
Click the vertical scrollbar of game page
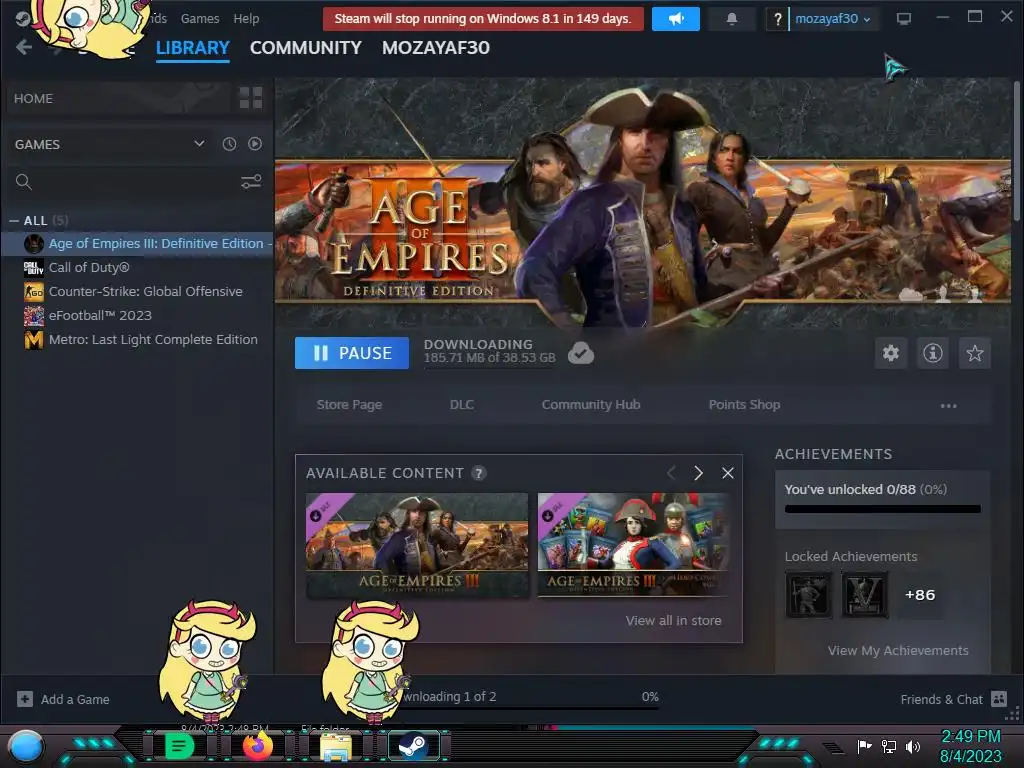point(1017,150)
